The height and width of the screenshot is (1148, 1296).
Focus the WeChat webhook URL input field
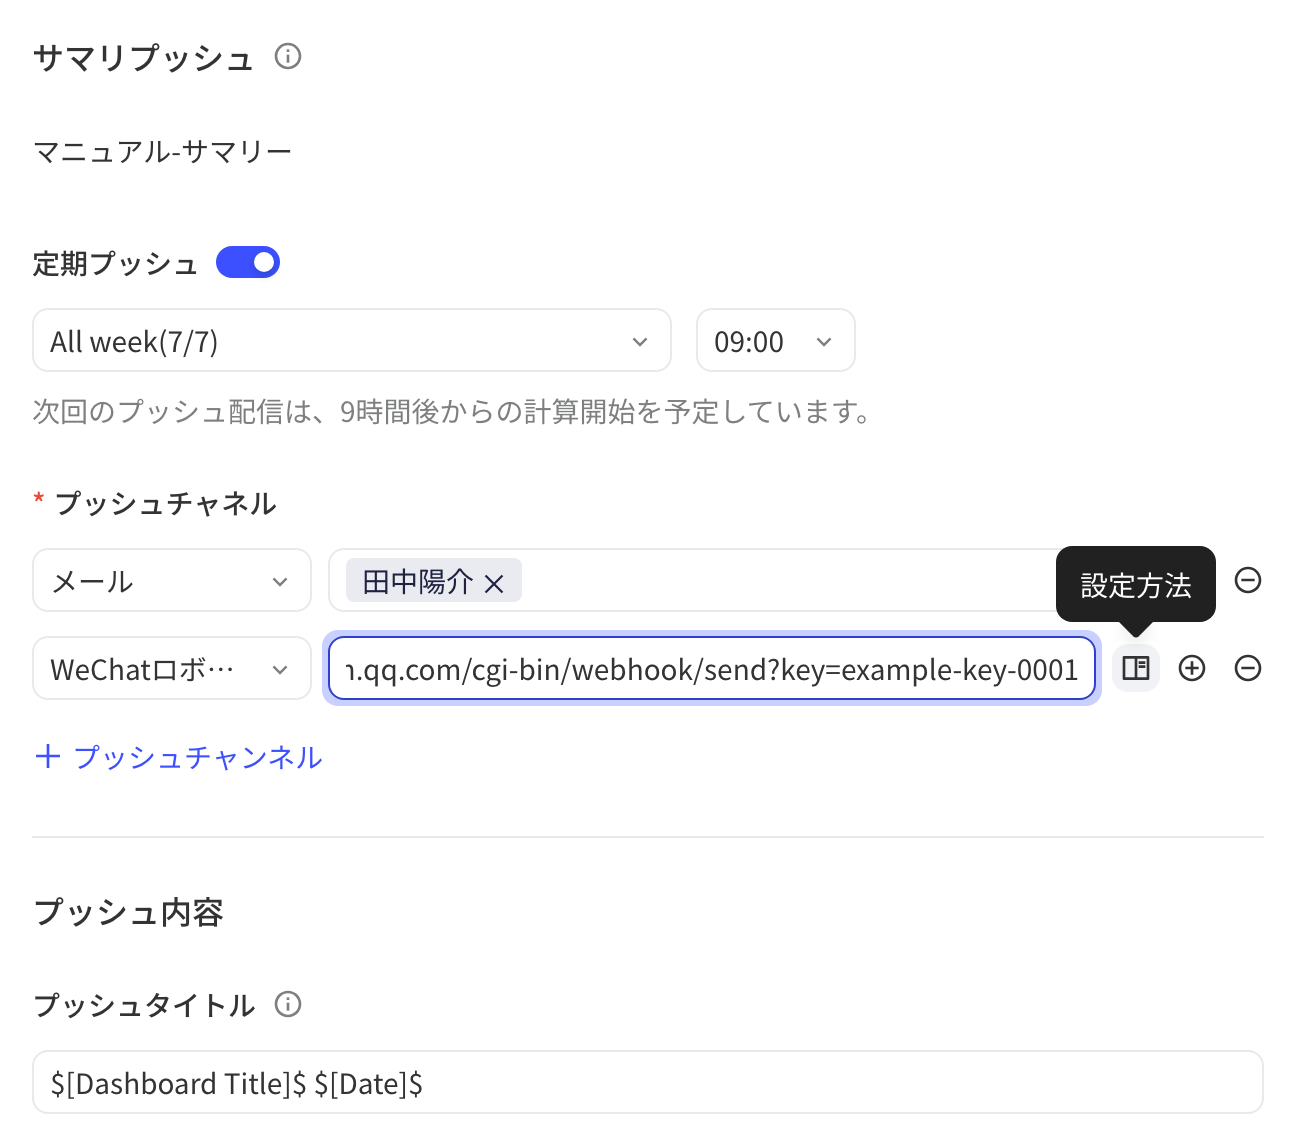(x=712, y=668)
